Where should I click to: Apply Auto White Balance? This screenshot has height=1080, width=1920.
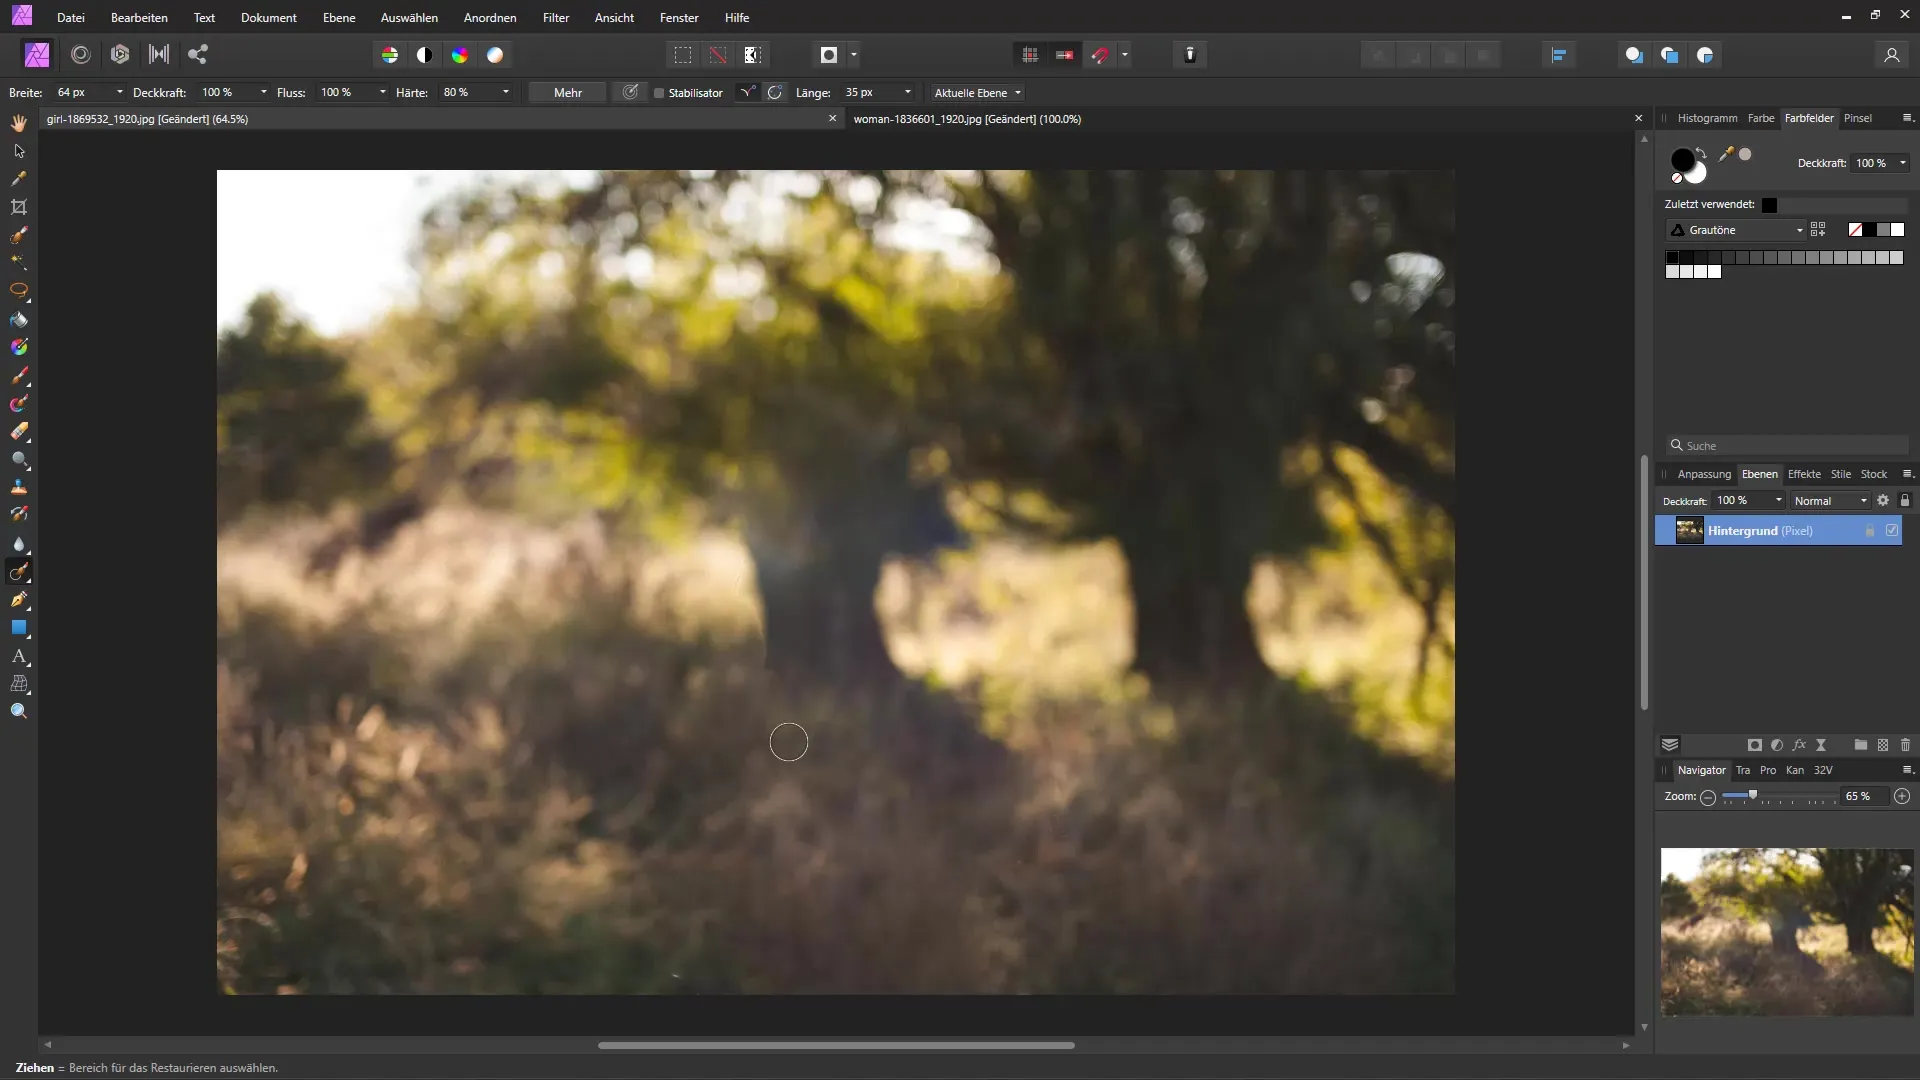495,55
